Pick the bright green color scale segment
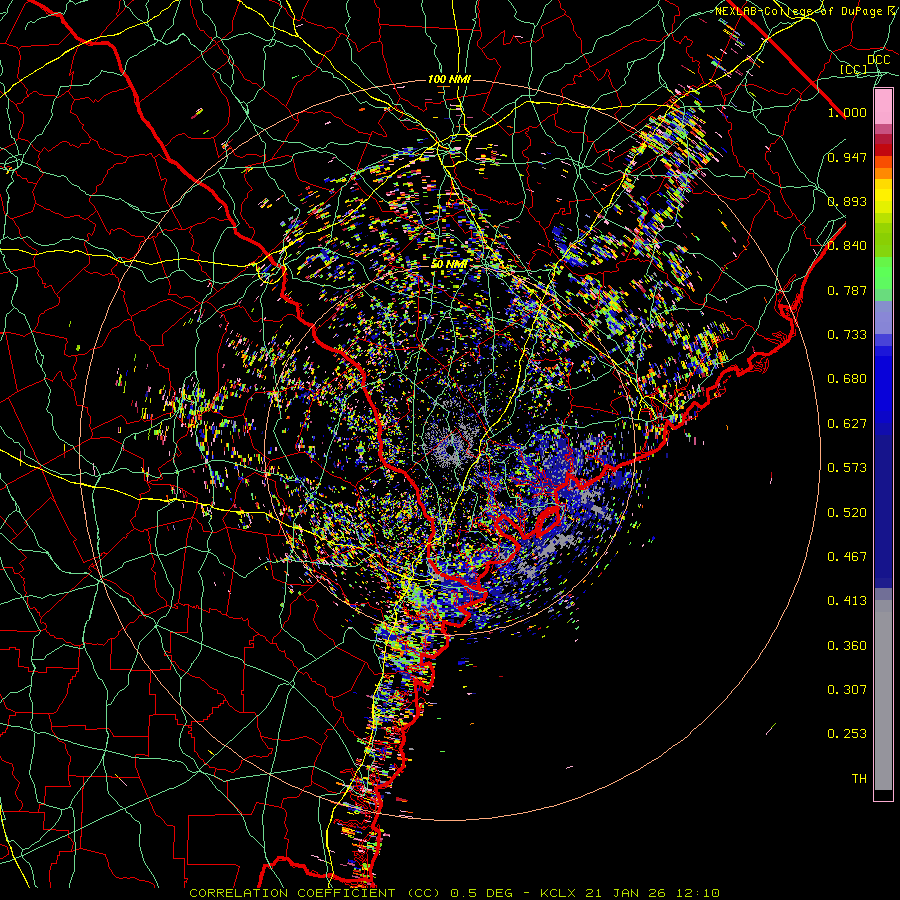This screenshot has height=900, width=900. tap(883, 273)
